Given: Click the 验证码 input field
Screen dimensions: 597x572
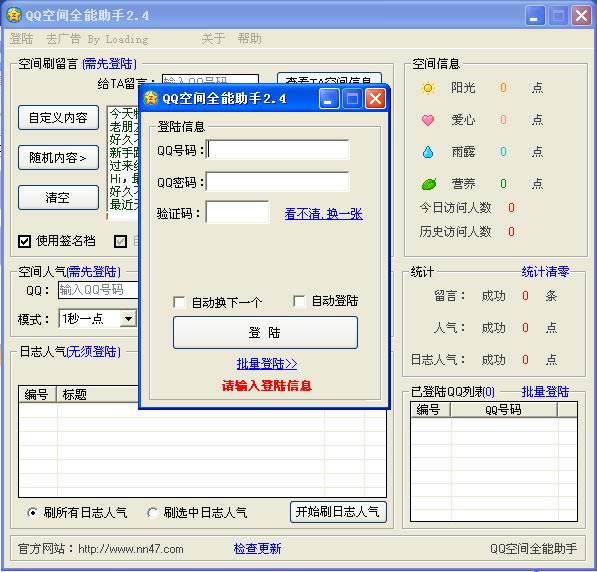Looking at the screenshot, I should [237, 212].
